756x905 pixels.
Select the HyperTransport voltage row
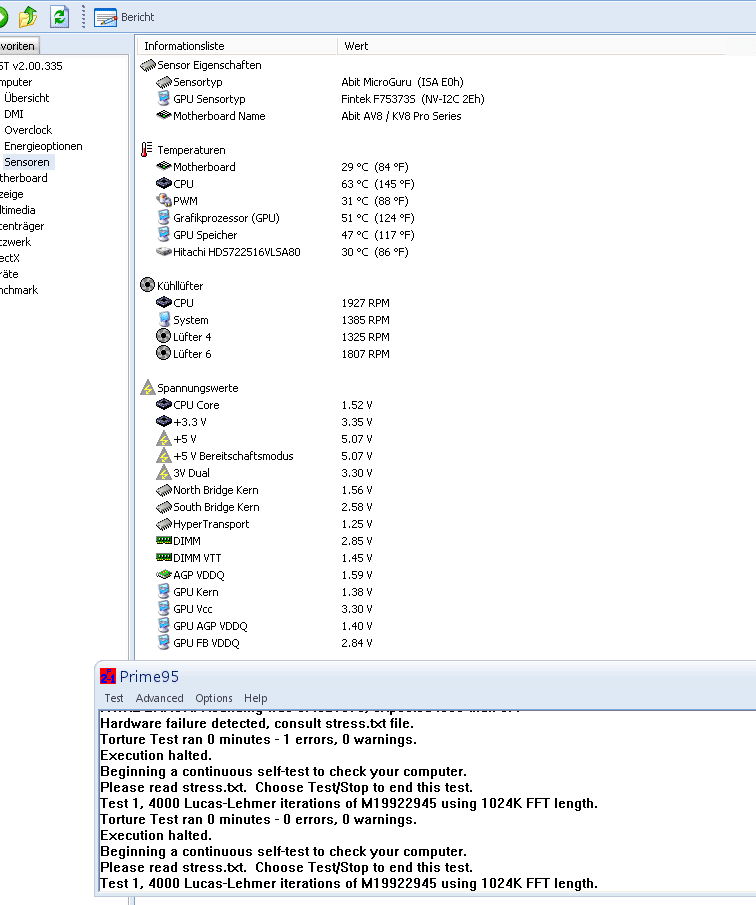click(264, 524)
